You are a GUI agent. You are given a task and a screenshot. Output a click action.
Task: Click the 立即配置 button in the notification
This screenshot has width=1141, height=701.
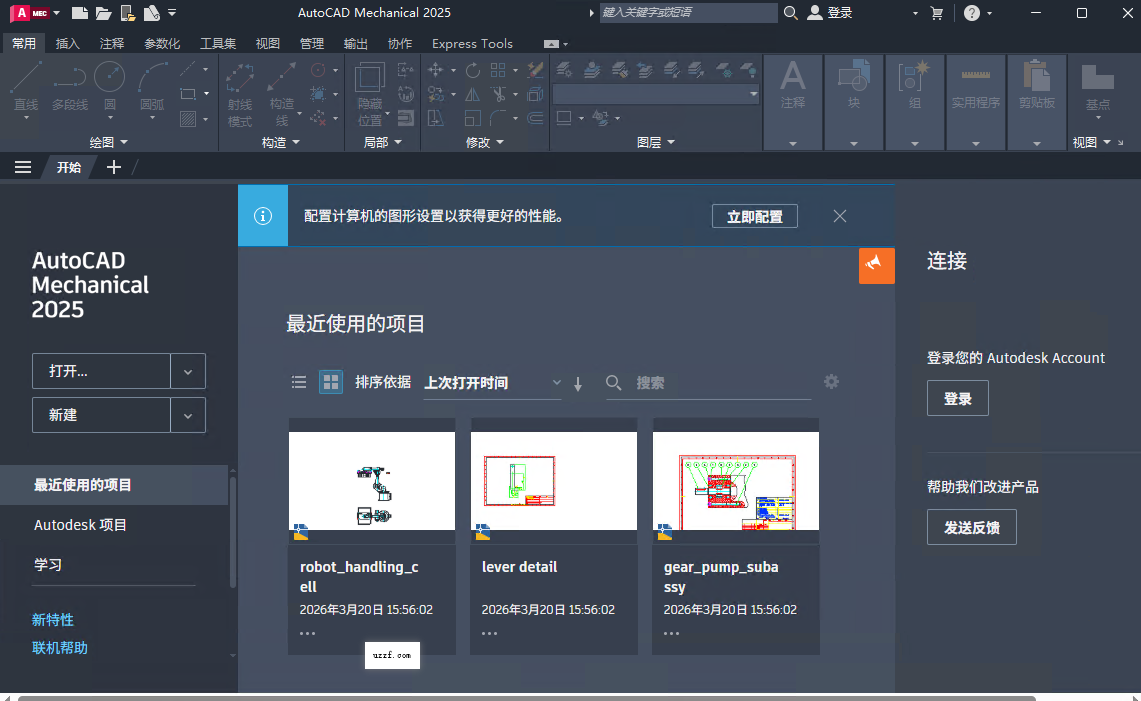click(x=754, y=216)
